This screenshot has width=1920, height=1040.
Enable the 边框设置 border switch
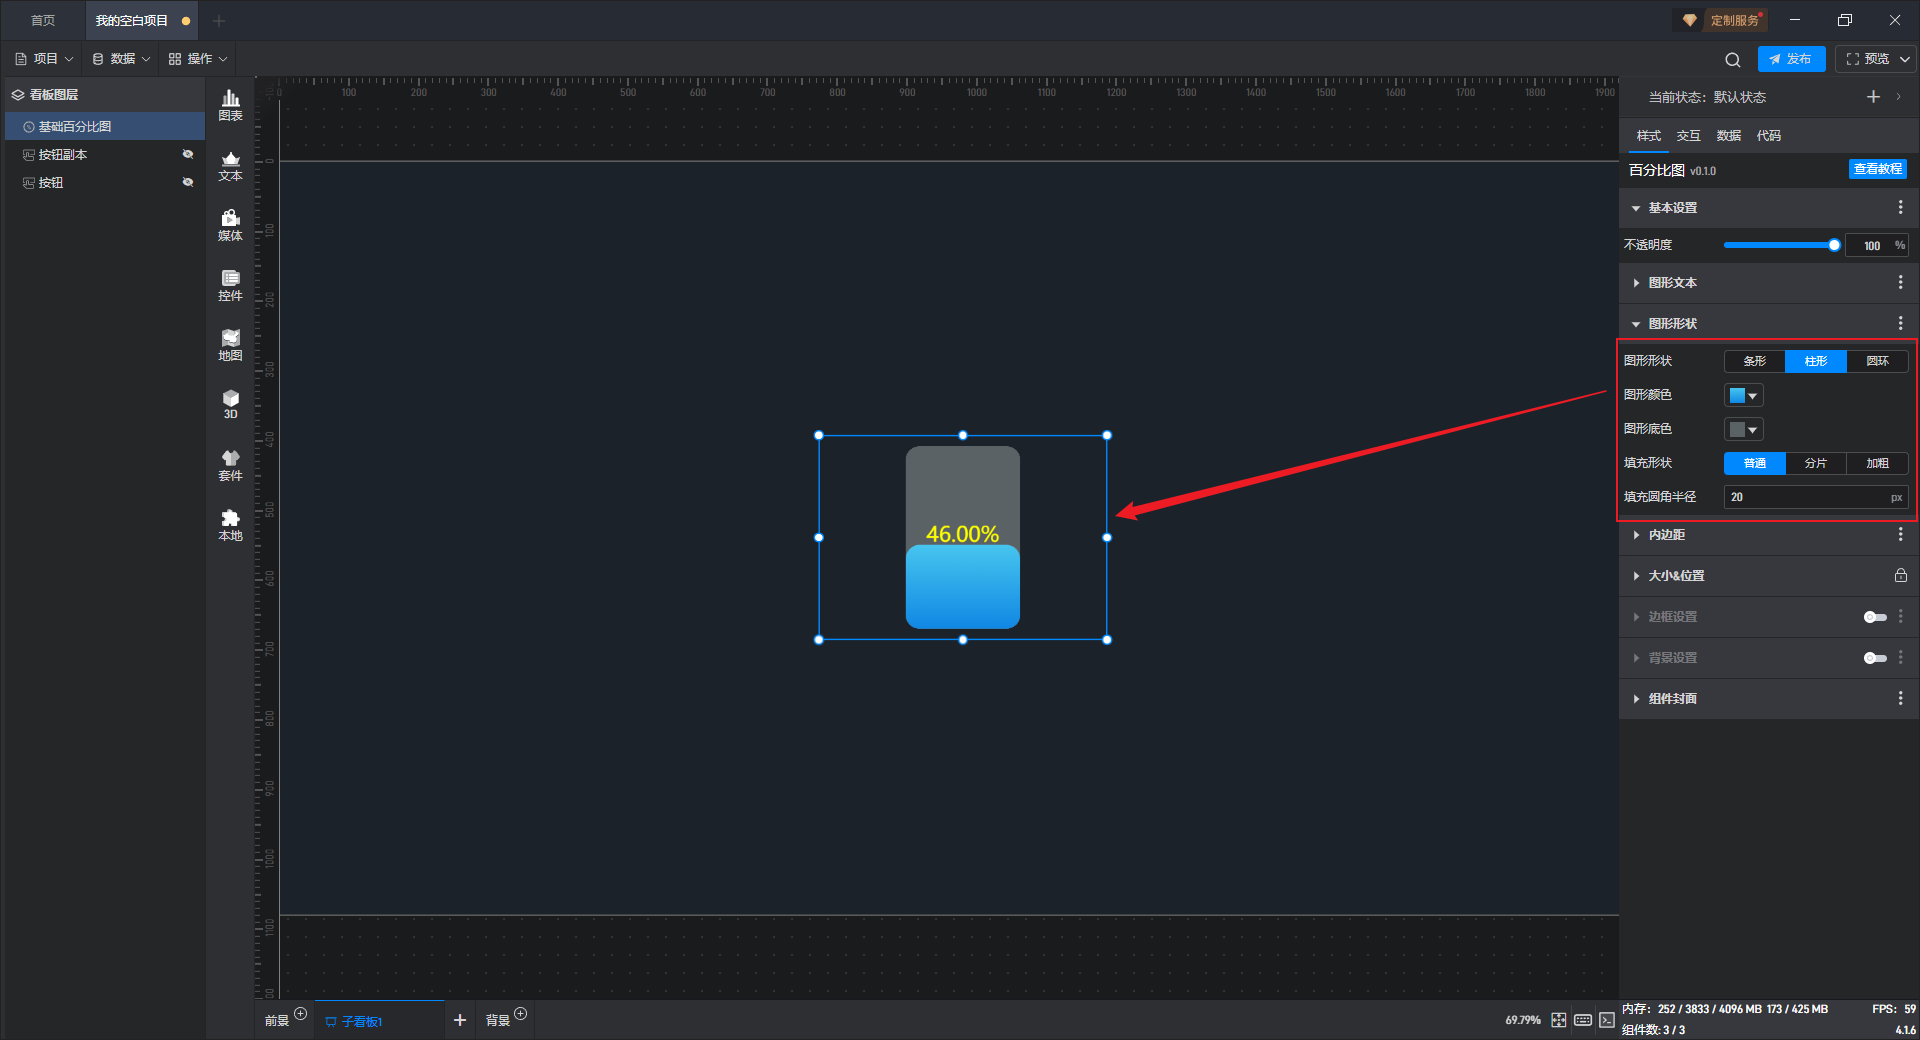(x=1875, y=617)
